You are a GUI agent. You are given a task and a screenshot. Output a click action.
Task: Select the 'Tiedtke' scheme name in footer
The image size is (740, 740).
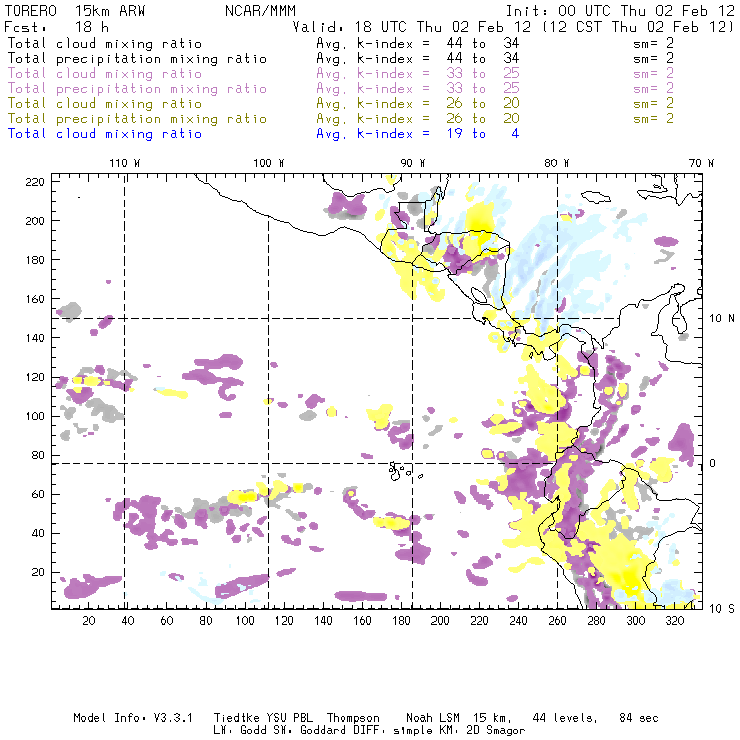pos(236,718)
